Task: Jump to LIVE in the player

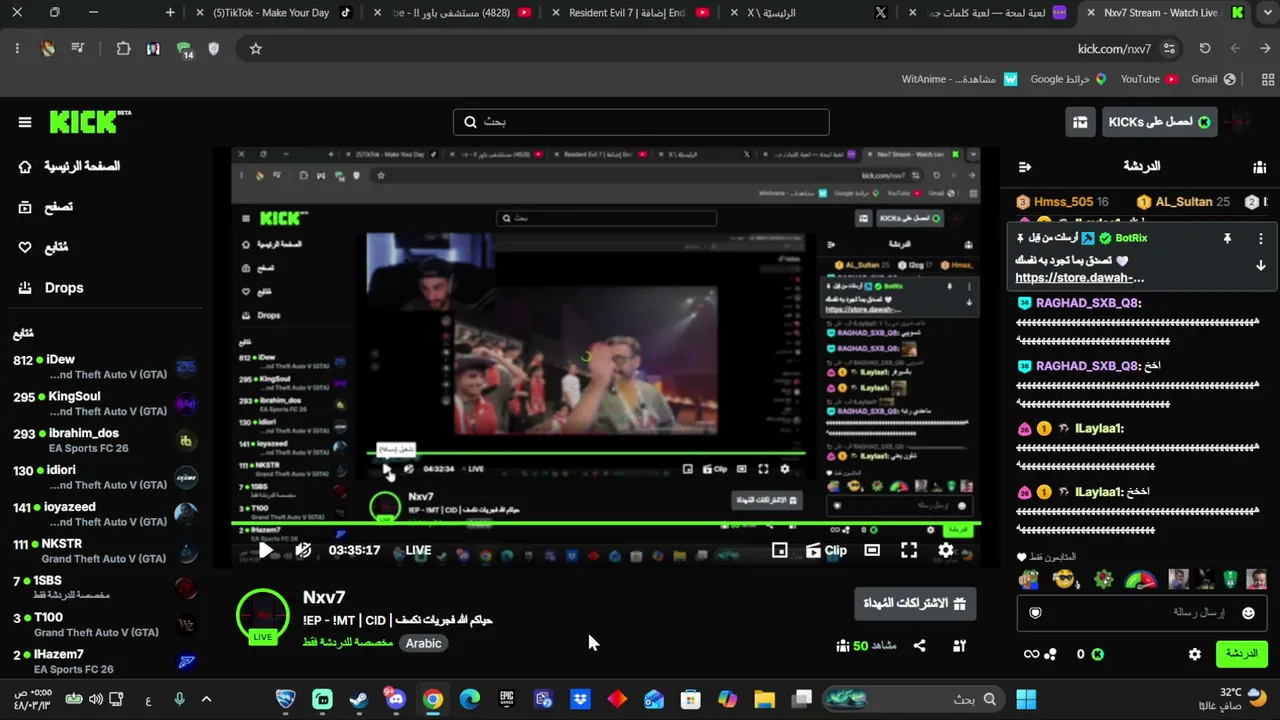Action: click(418, 550)
